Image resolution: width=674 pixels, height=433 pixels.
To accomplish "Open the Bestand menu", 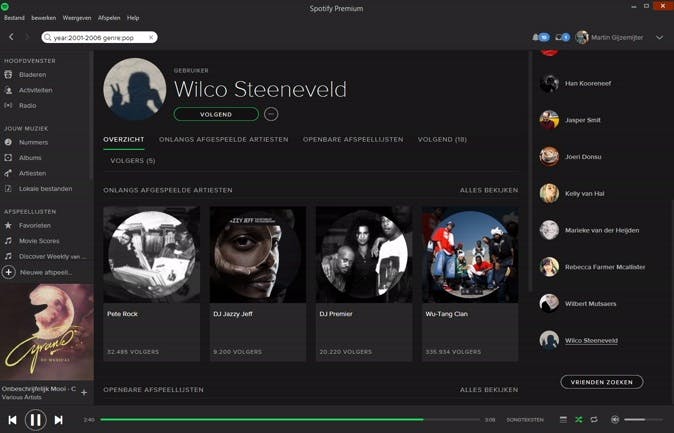I will (x=14, y=18).
